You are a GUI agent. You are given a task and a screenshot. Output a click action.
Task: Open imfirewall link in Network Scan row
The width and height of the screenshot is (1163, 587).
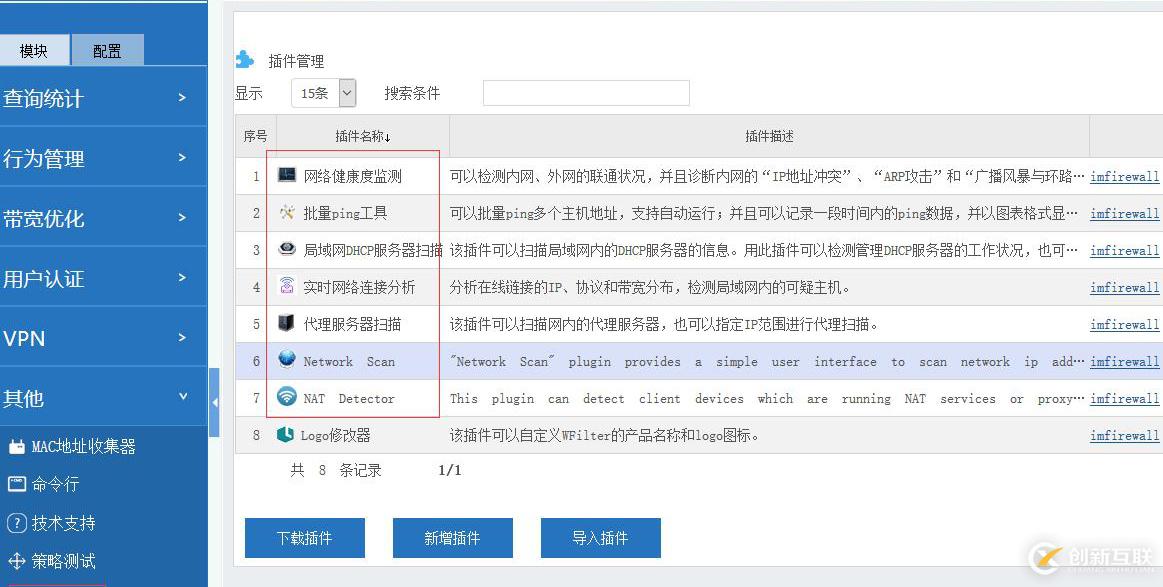point(1124,361)
